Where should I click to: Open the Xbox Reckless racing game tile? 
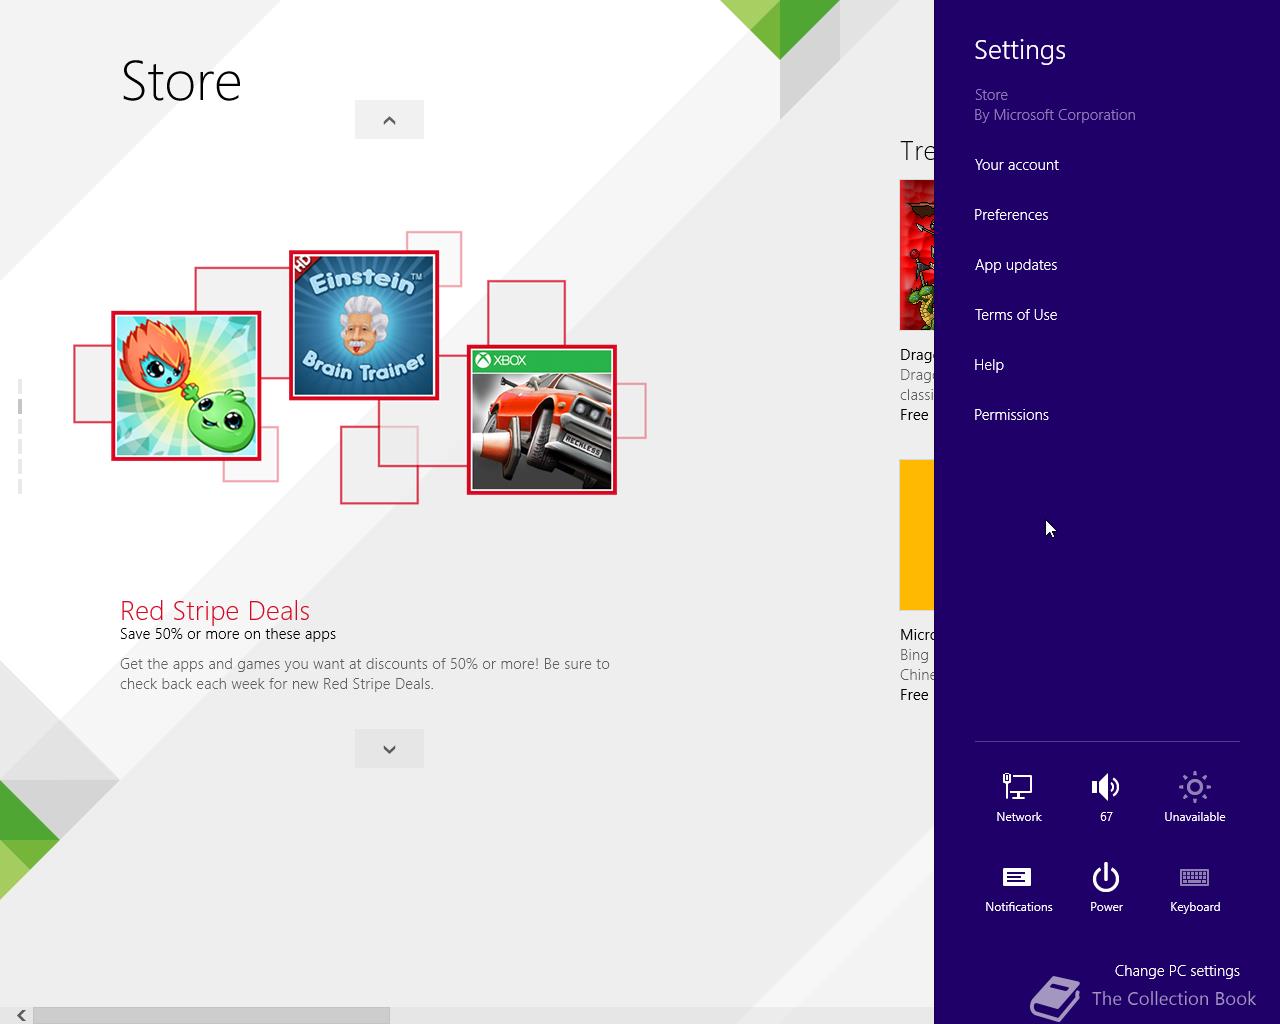tap(542, 420)
